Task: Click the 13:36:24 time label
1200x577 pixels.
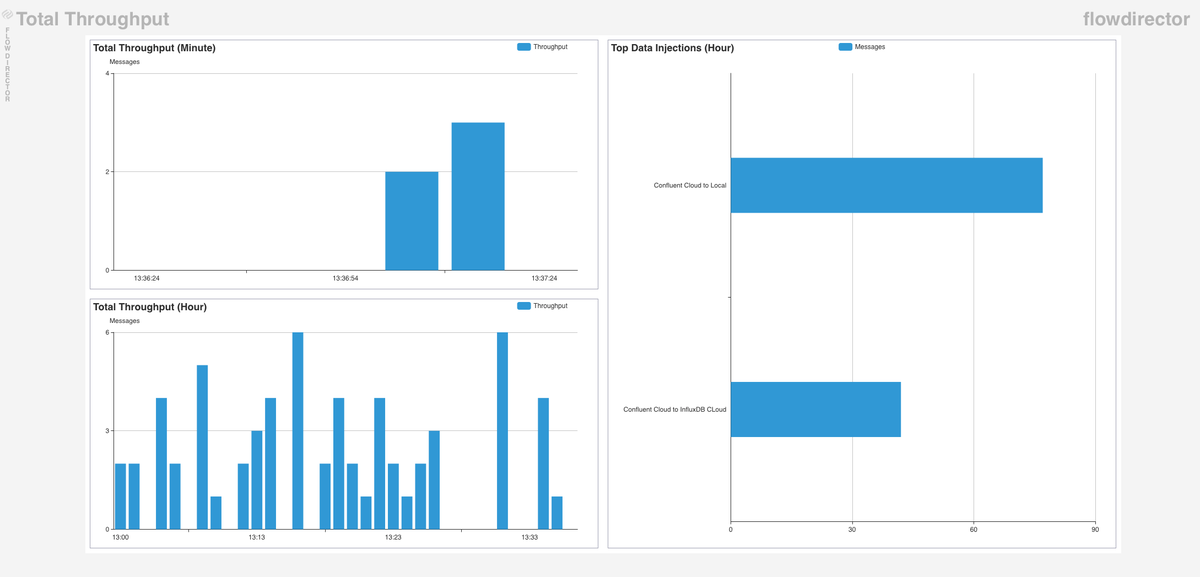Action: (147, 278)
